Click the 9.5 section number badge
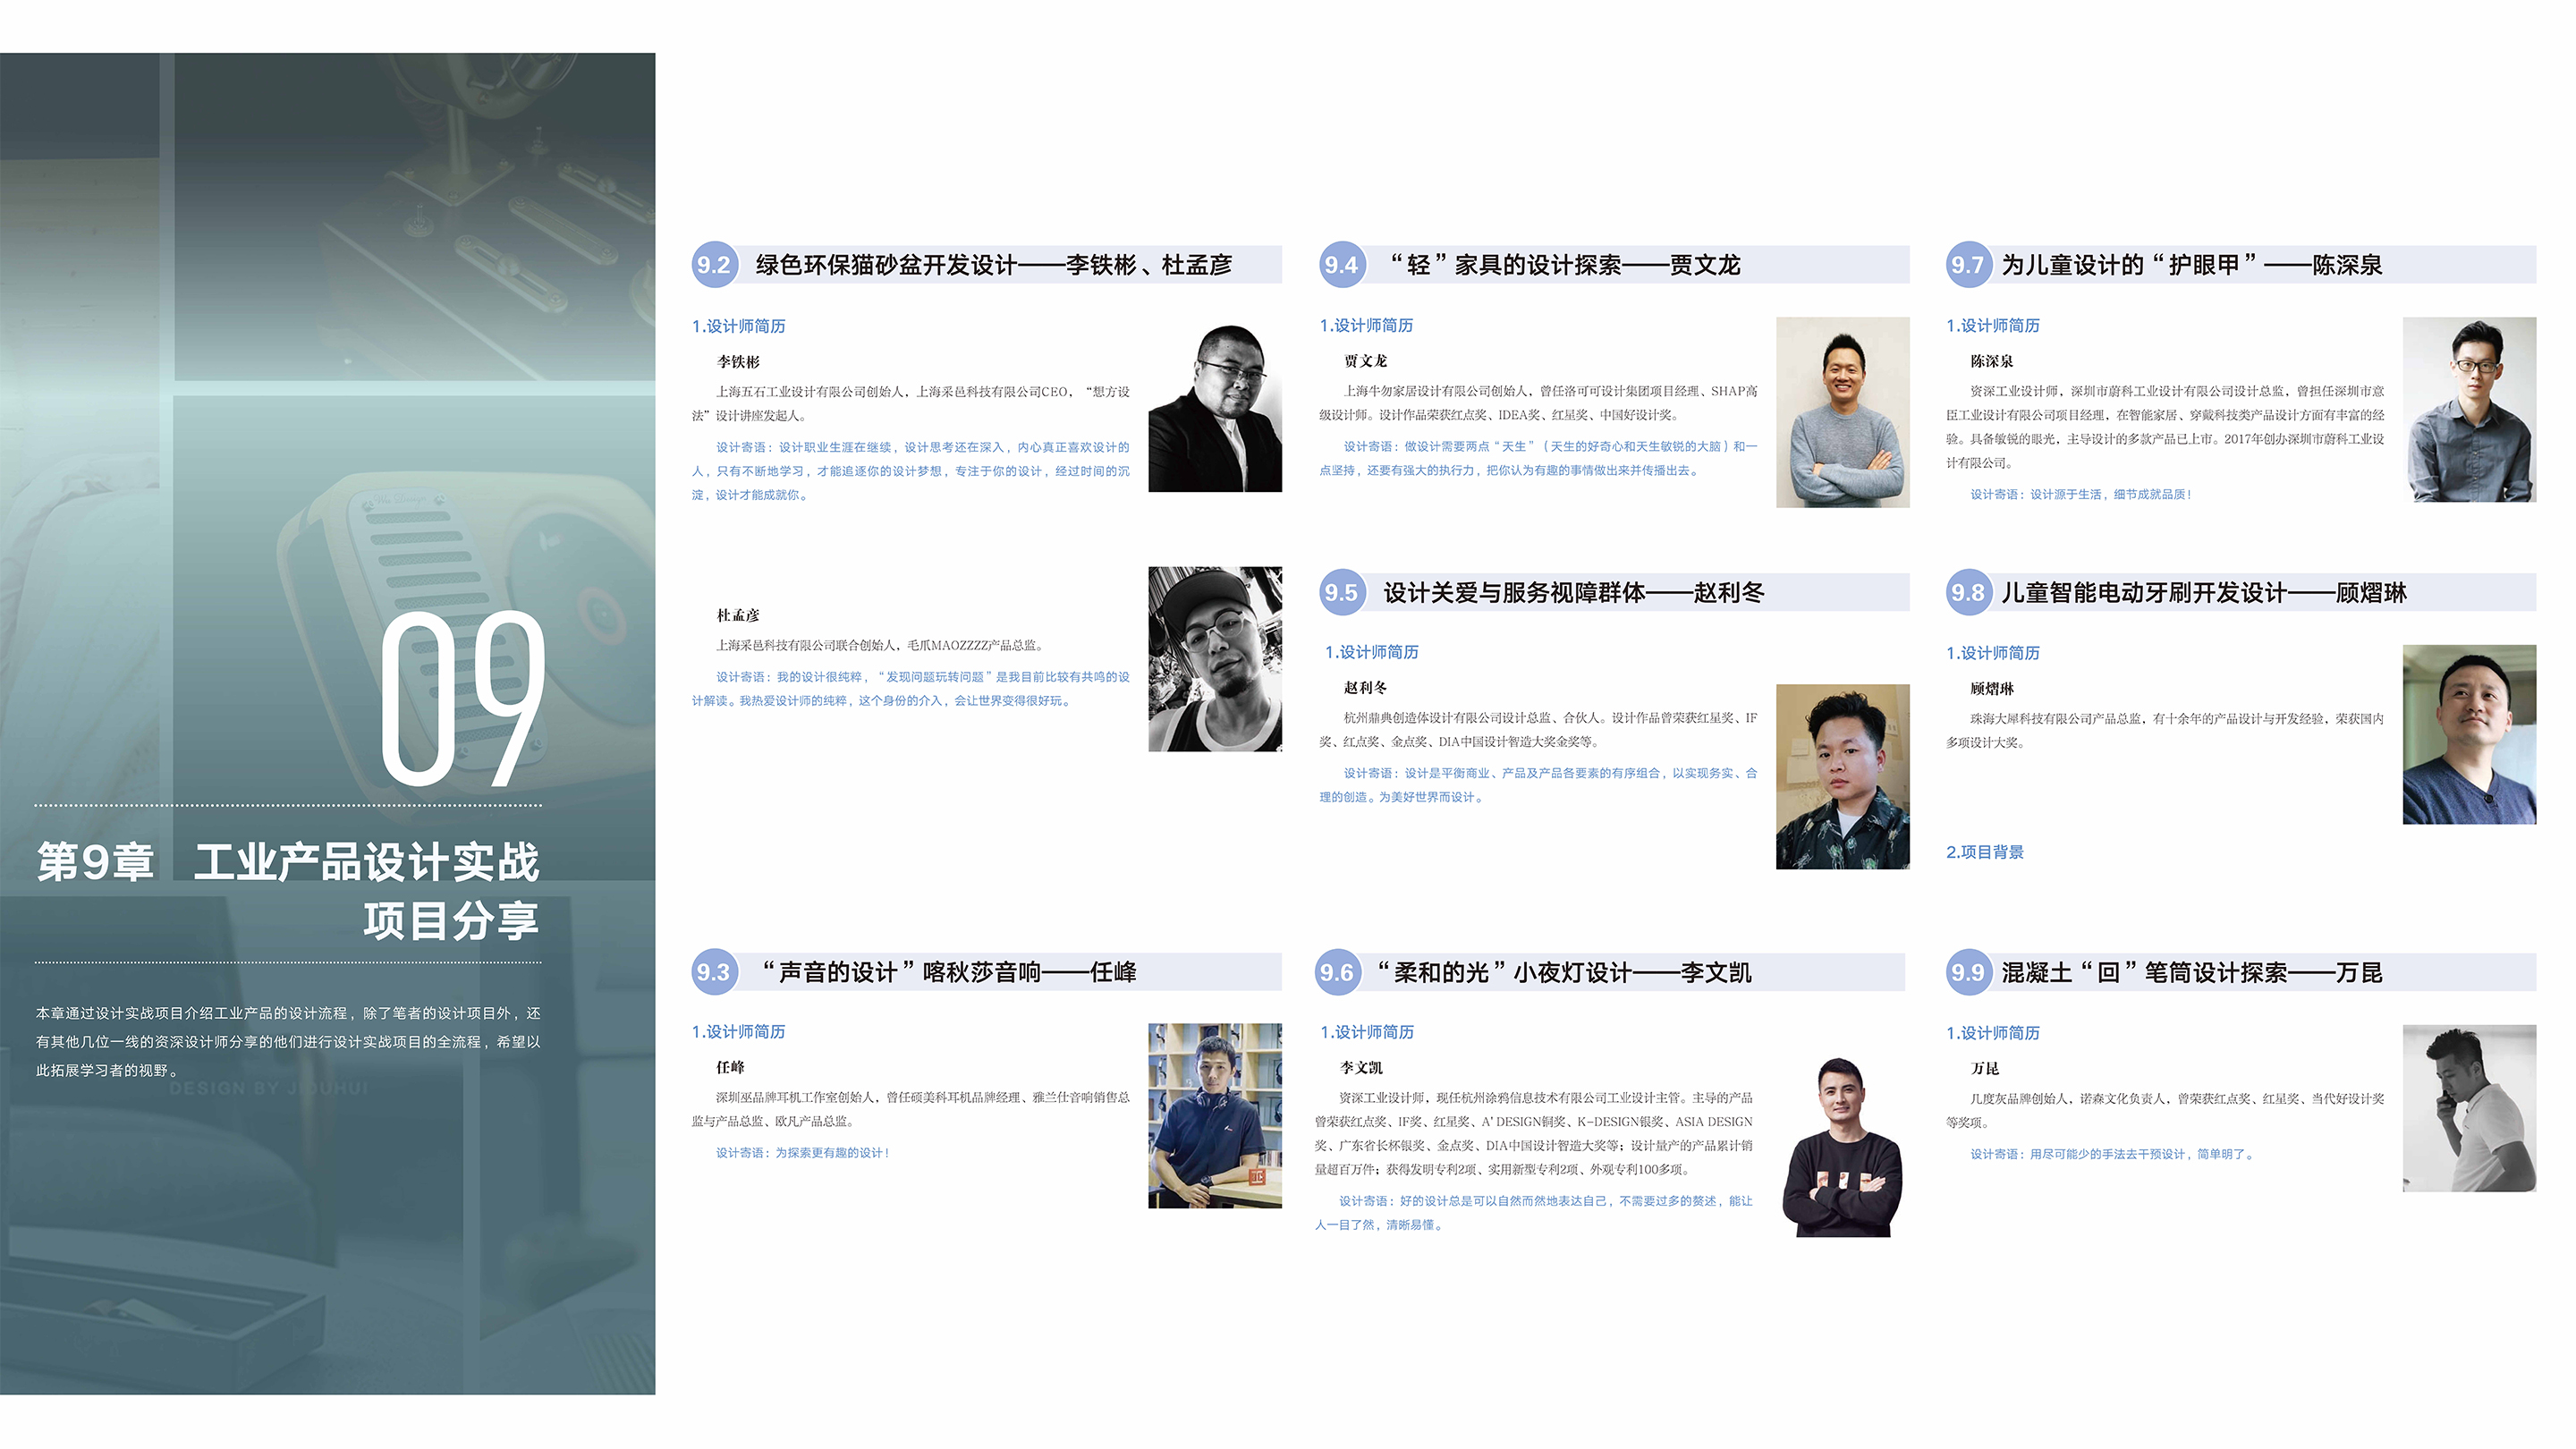Viewport: 2576px width, 1449px height. (1341, 592)
